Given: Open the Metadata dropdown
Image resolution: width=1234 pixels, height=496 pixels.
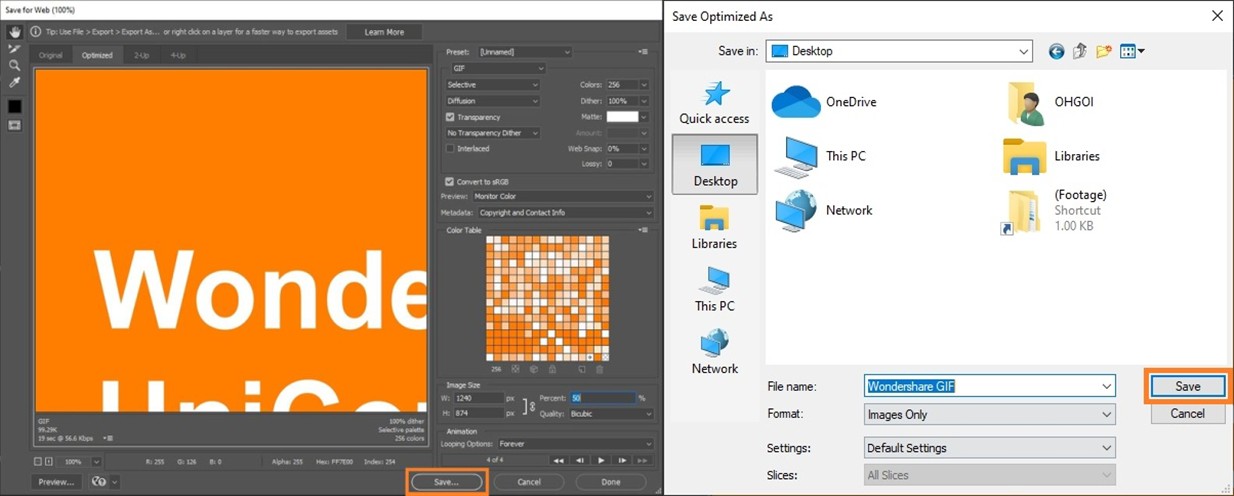Looking at the screenshot, I should [565, 212].
